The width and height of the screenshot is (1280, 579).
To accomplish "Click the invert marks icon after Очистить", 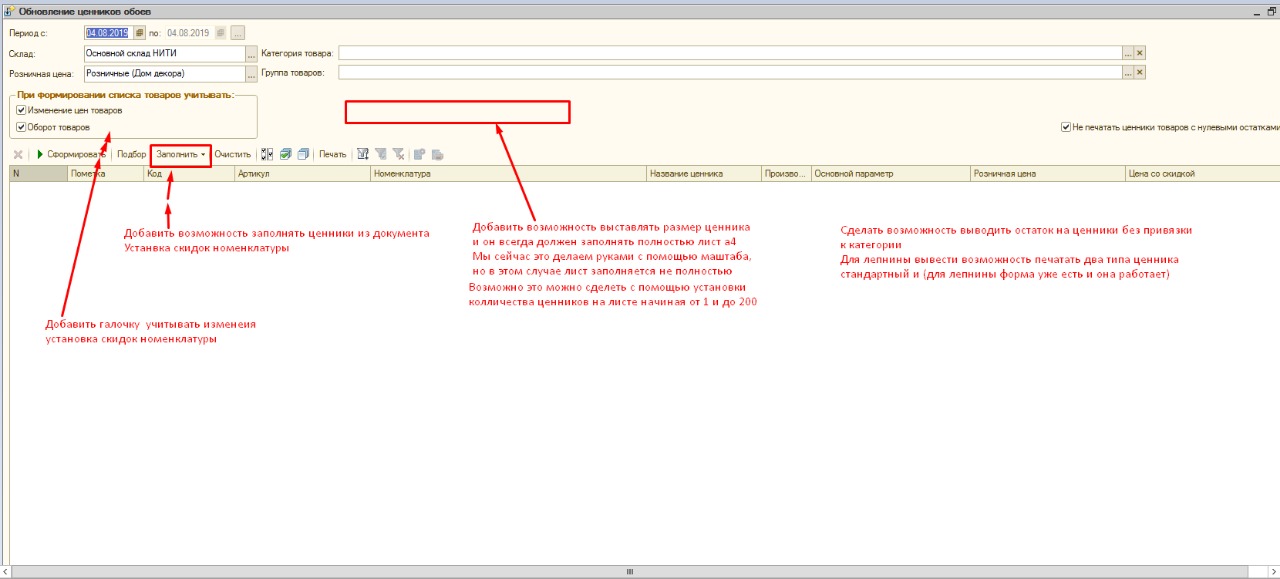I will tap(266, 155).
